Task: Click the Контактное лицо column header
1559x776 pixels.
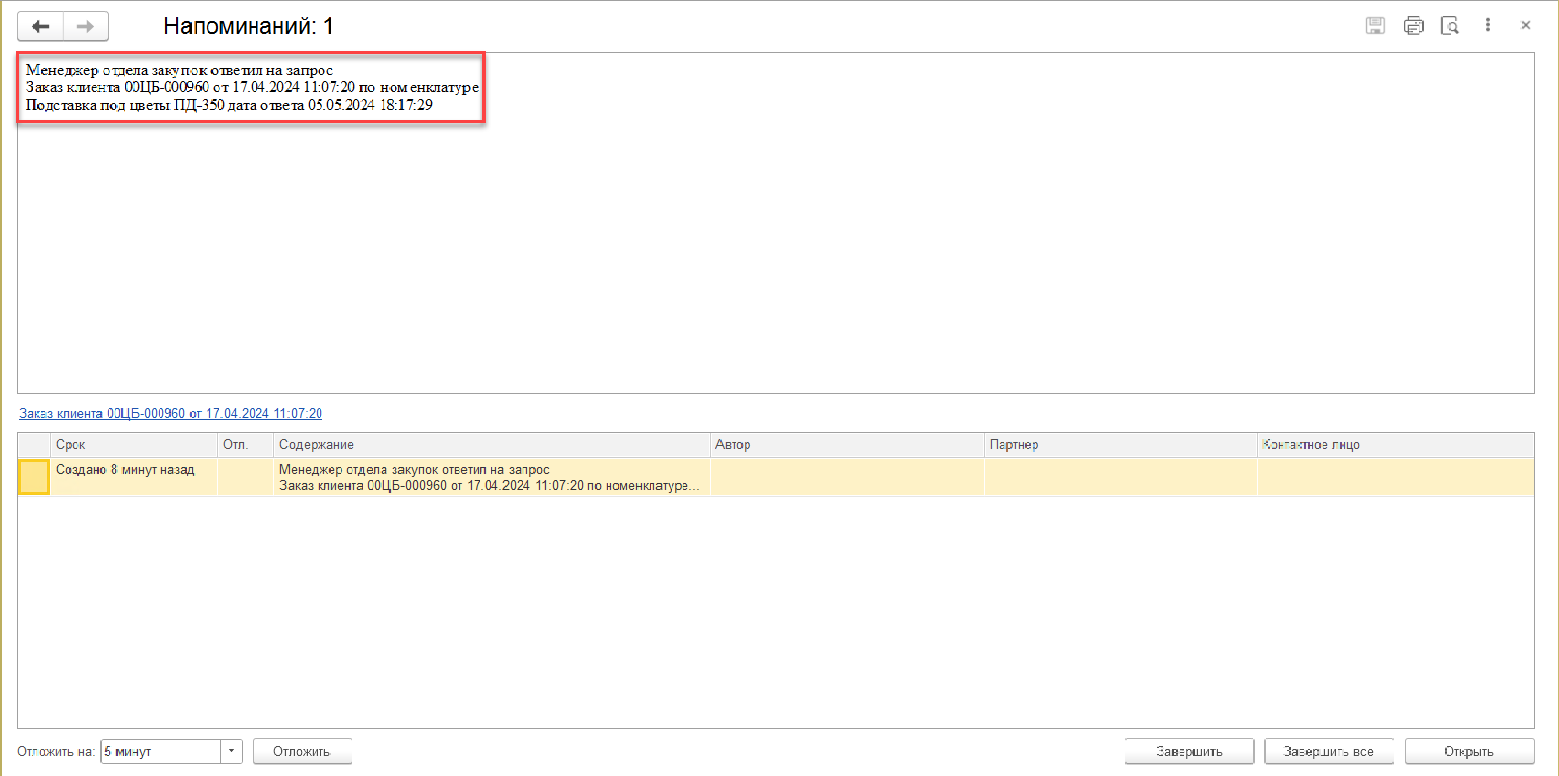Action: pyautogui.click(x=1395, y=445)
